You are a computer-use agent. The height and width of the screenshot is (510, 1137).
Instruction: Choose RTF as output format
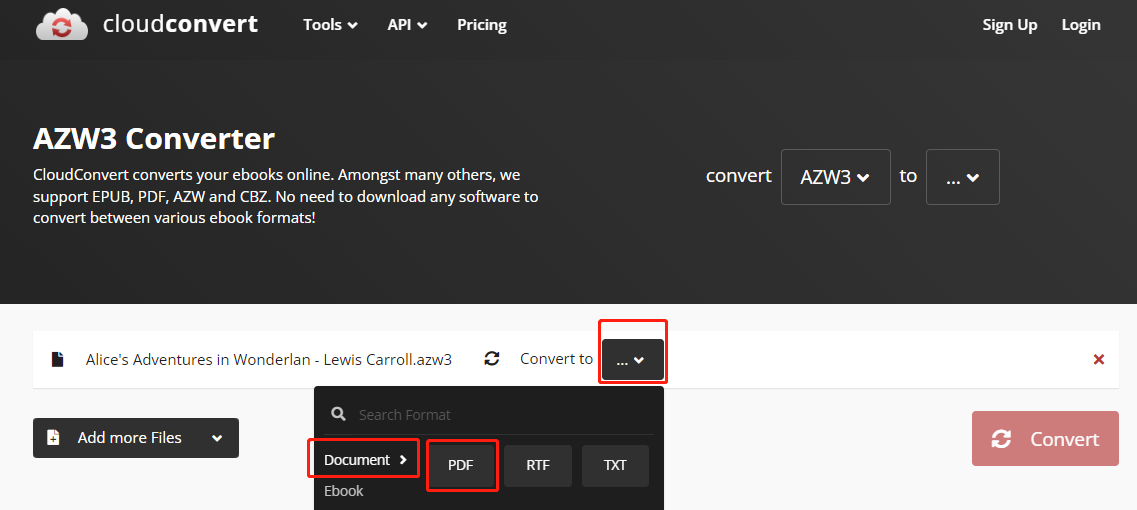(538, 466)
